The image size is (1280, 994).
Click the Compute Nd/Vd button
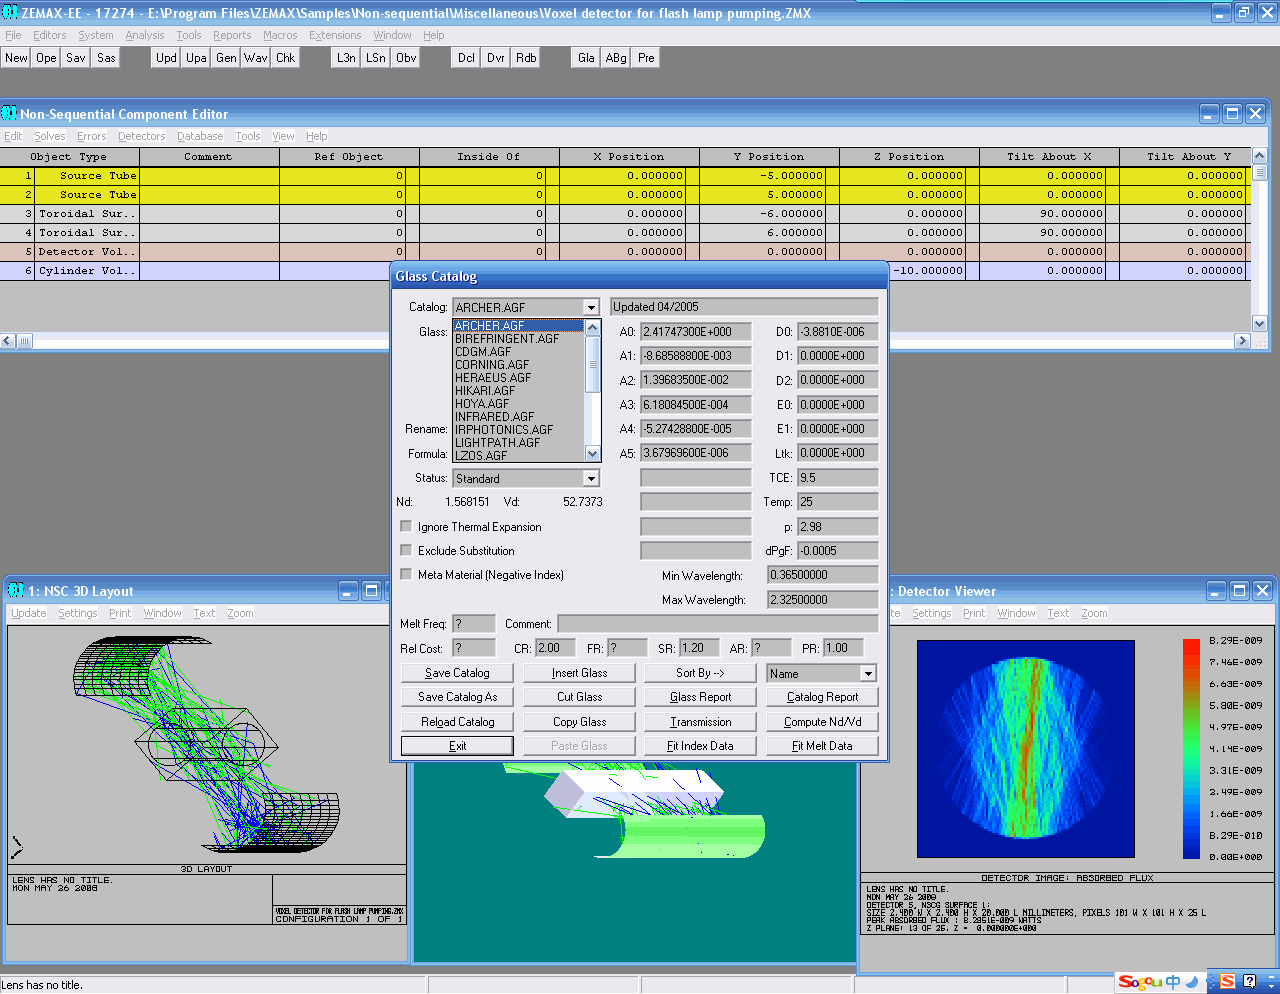[x=822, y=721]
